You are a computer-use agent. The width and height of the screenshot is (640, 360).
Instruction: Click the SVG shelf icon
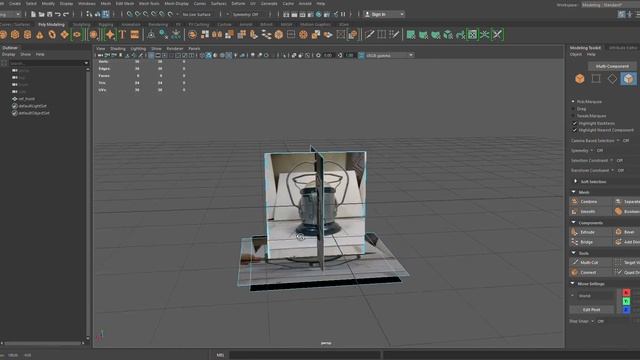click(x=135, y=35)
